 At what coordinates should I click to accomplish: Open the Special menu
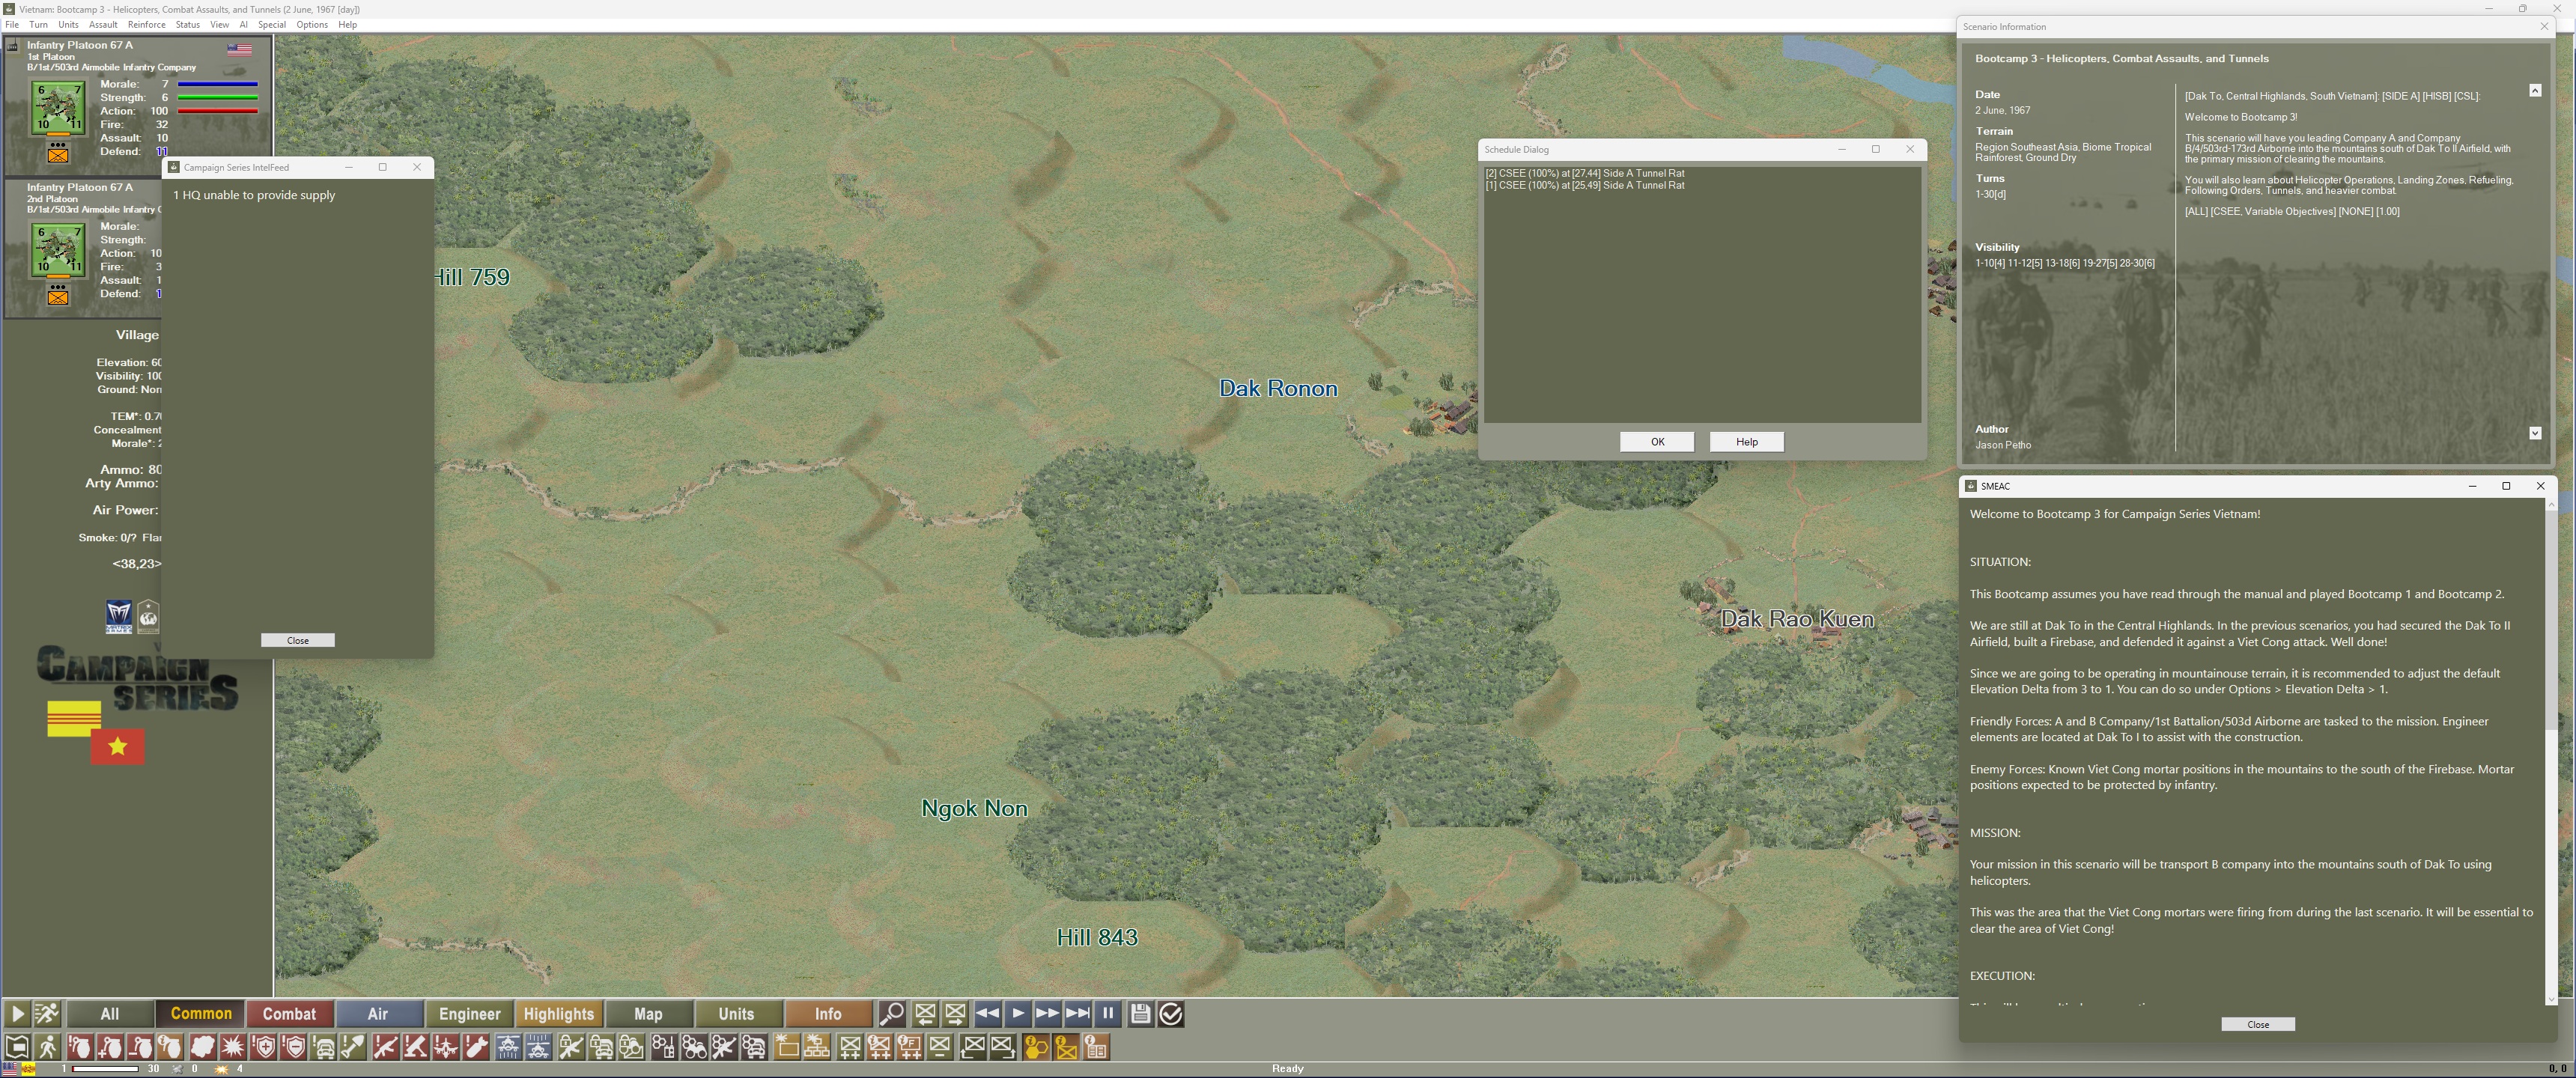271,24
